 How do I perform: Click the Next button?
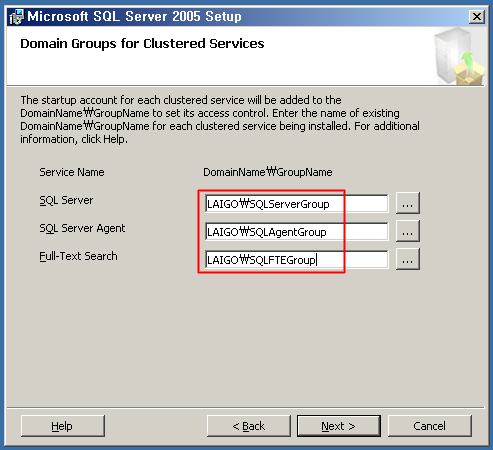(x=339, y=426)
